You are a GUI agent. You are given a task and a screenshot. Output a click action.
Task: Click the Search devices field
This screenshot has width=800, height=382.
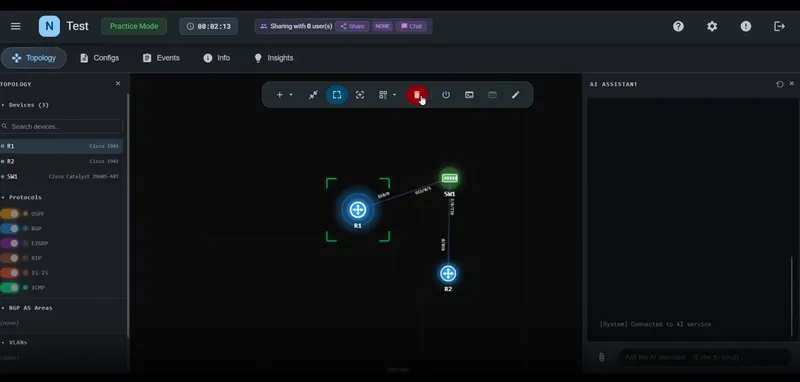tap(61, 126)
